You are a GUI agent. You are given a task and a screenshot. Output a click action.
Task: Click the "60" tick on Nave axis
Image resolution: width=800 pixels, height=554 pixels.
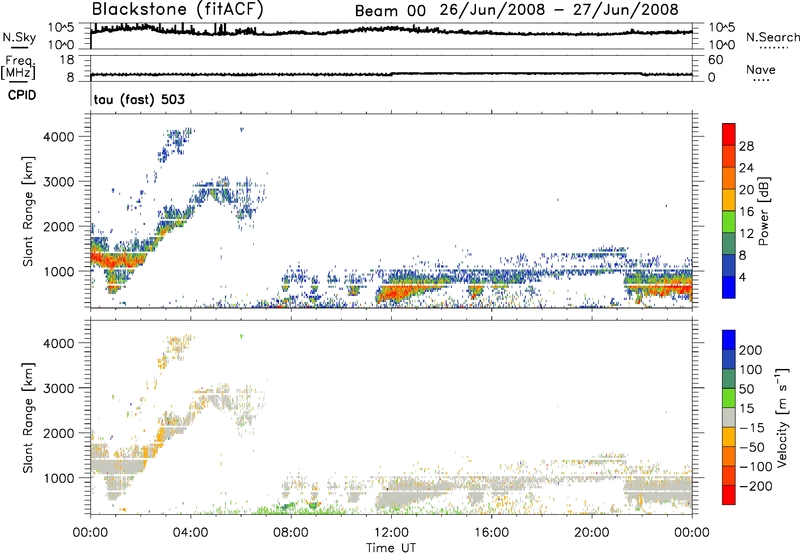(x=715, y=60)
